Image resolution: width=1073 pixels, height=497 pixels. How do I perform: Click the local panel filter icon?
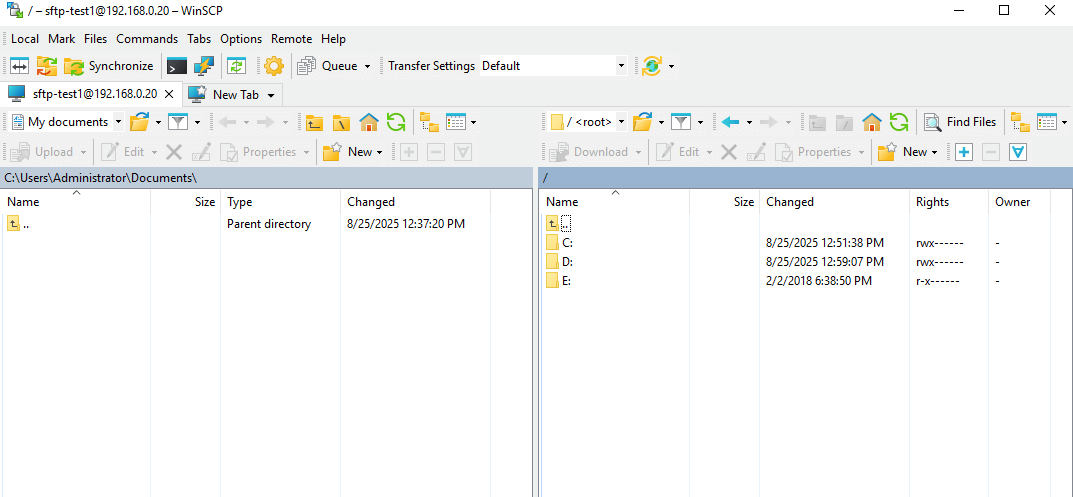click(178, 123)
